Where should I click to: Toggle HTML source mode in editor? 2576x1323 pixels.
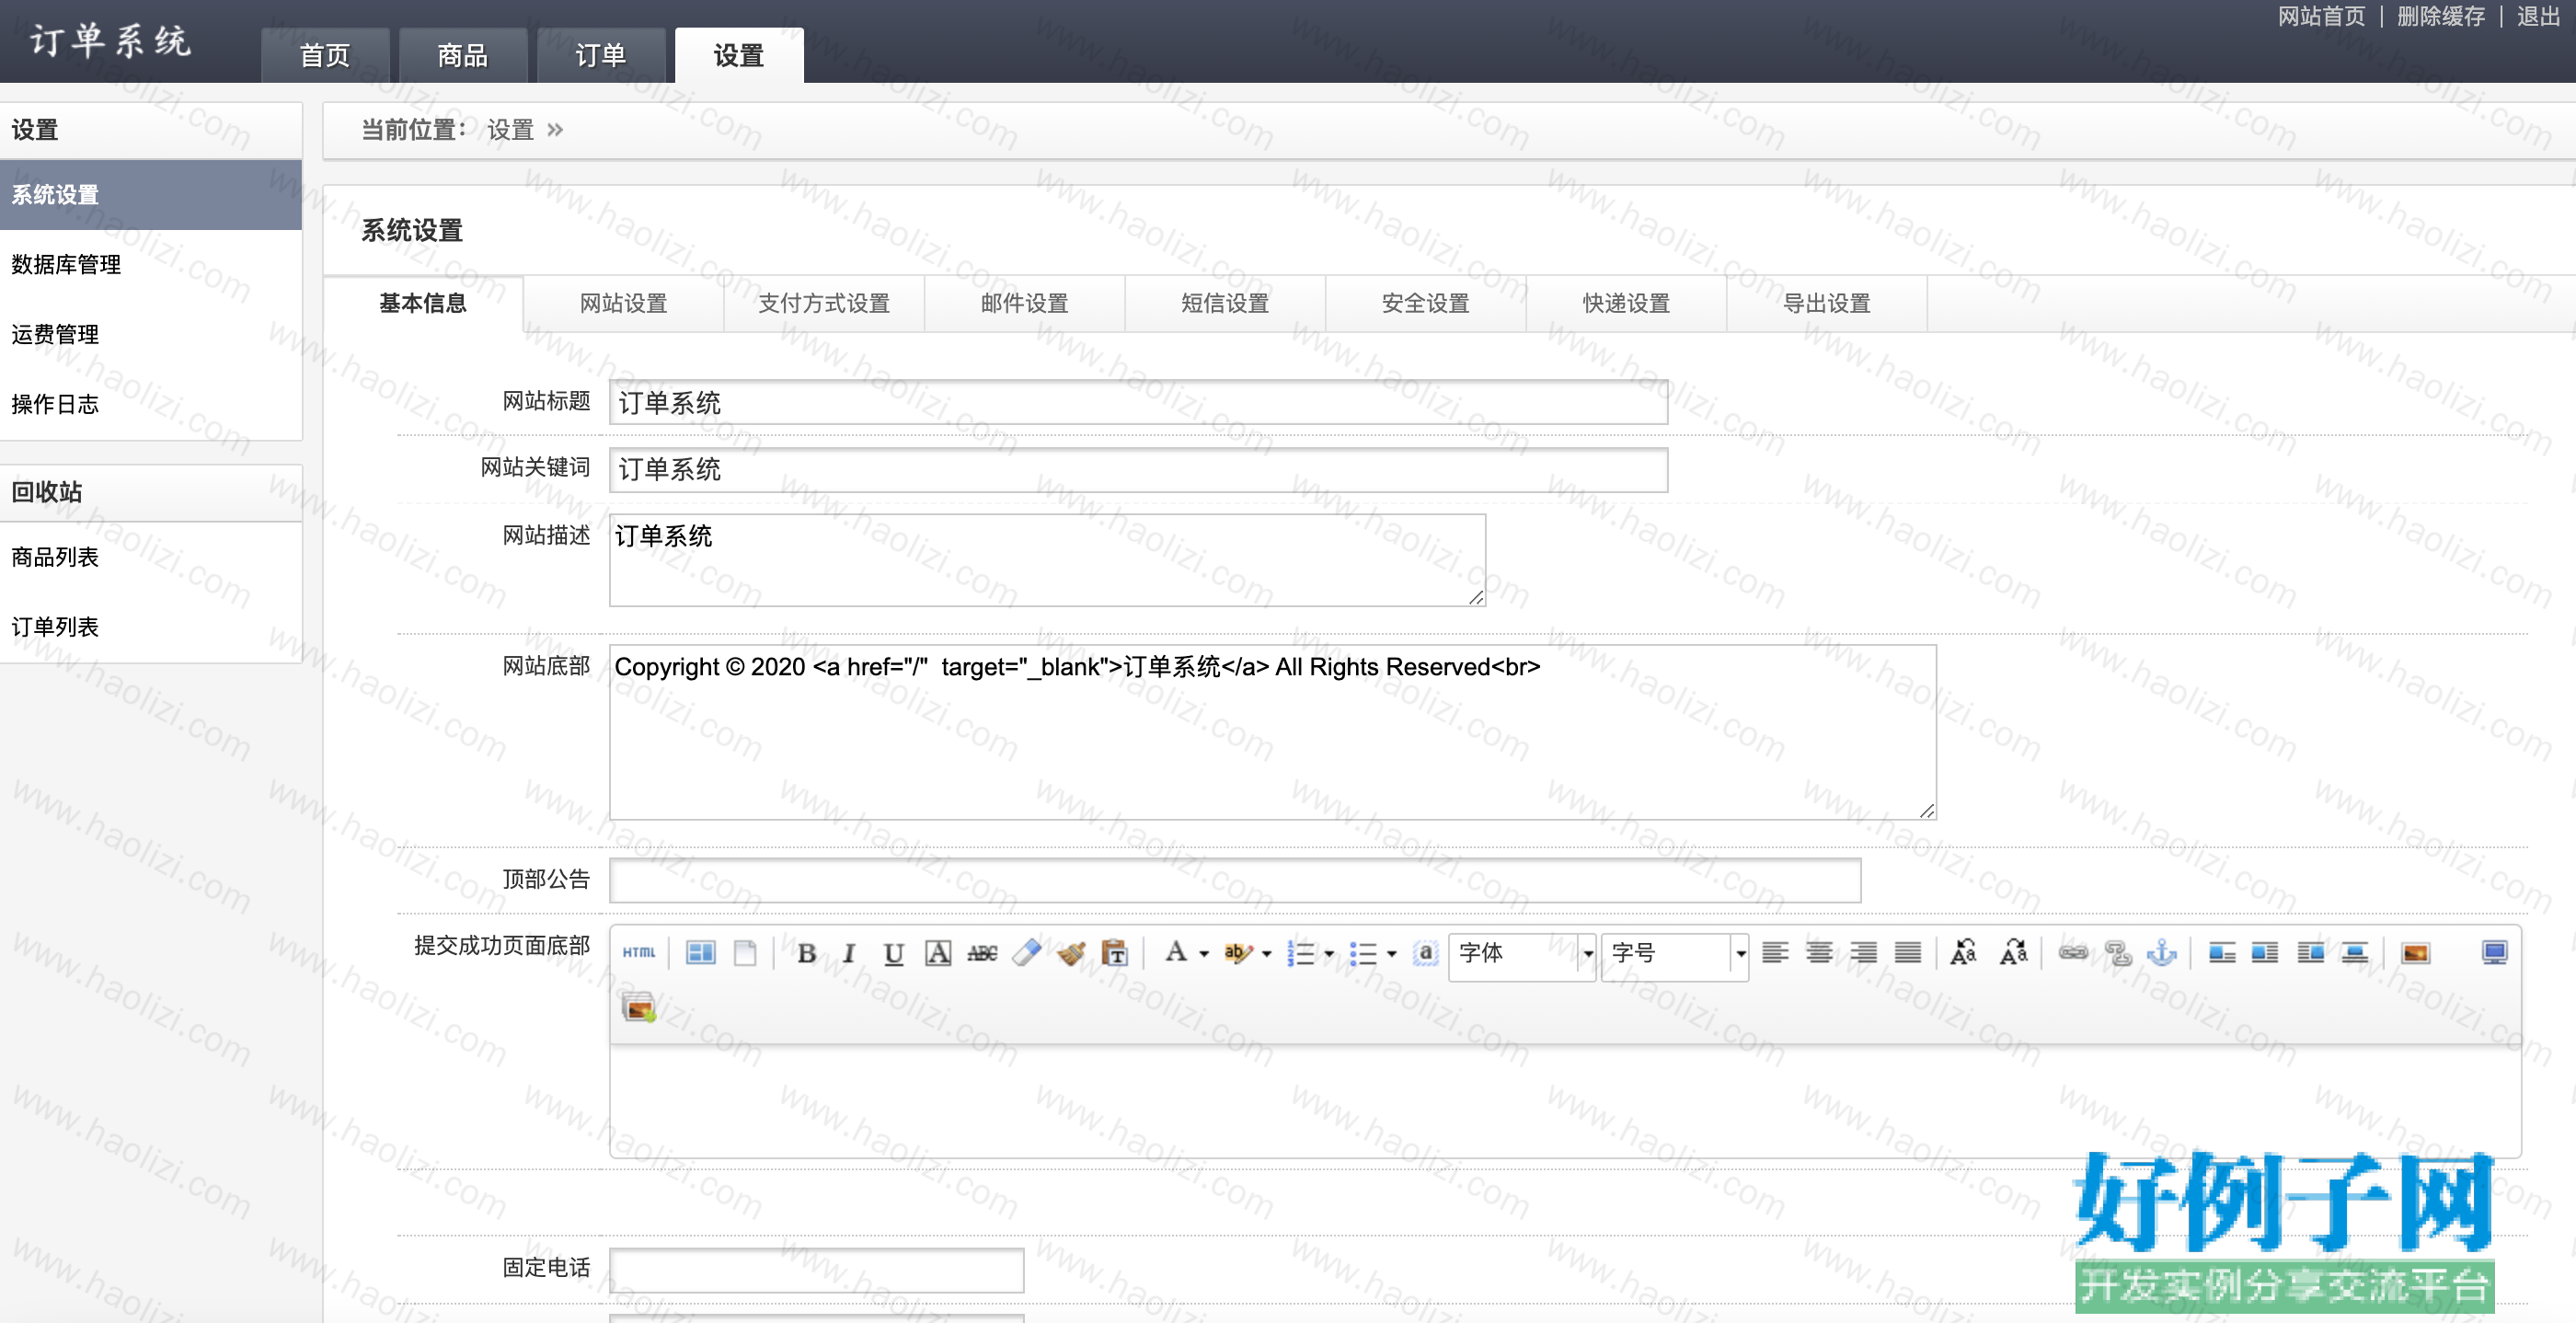(x=639, y=952)
